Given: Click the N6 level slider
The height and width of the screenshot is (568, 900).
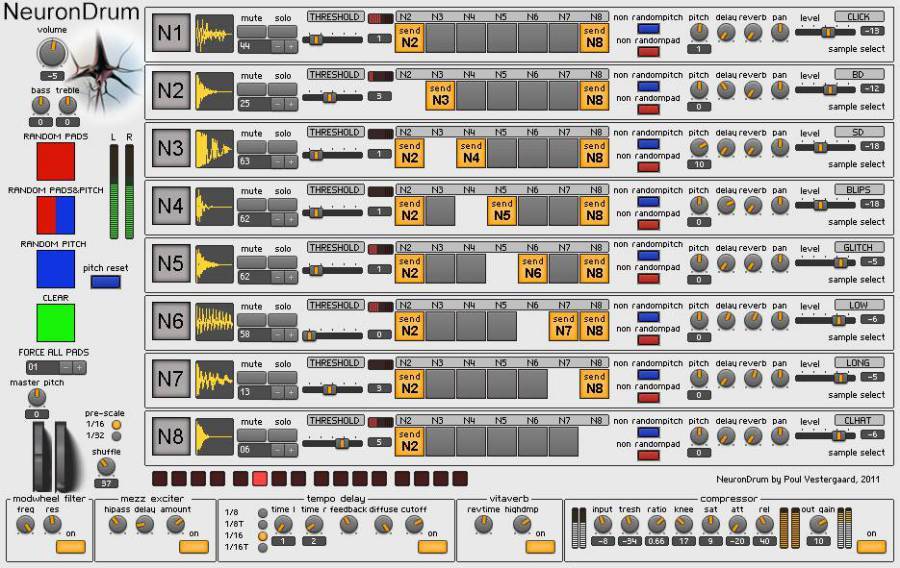Looking at the screenshot, I should tap(826, 319).
